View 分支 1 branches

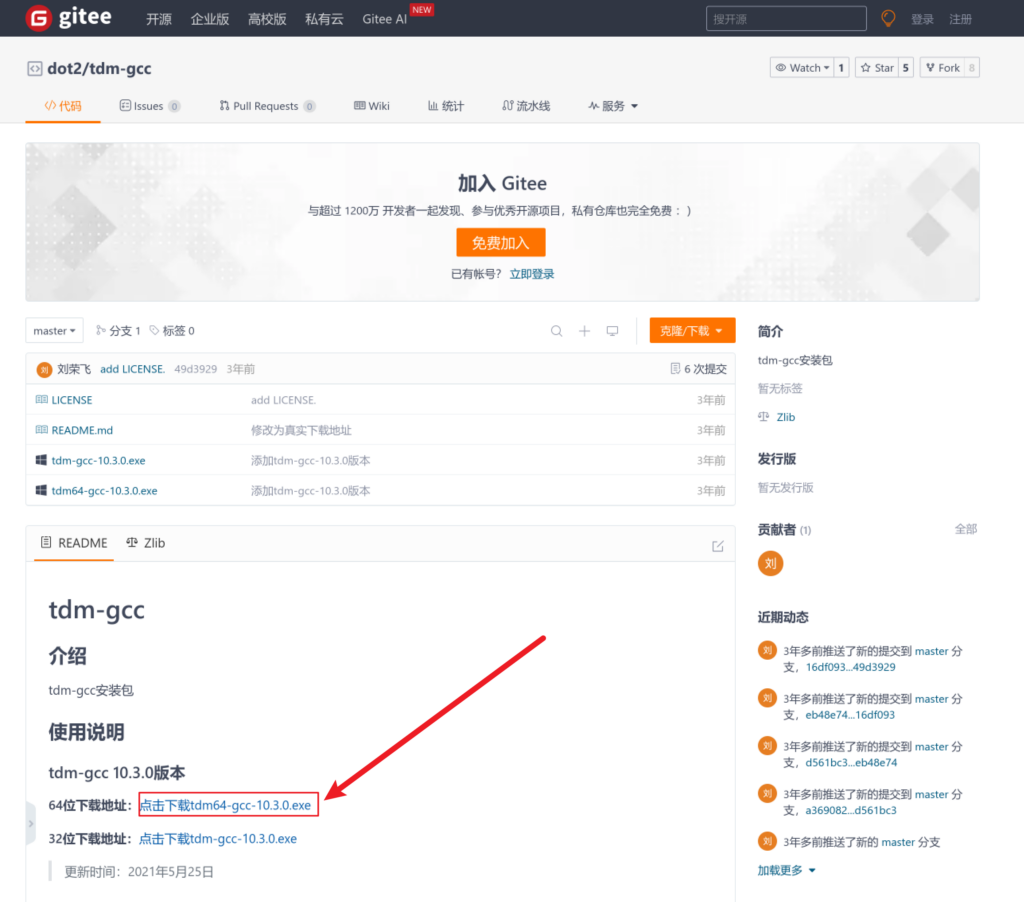coord(118,330)
